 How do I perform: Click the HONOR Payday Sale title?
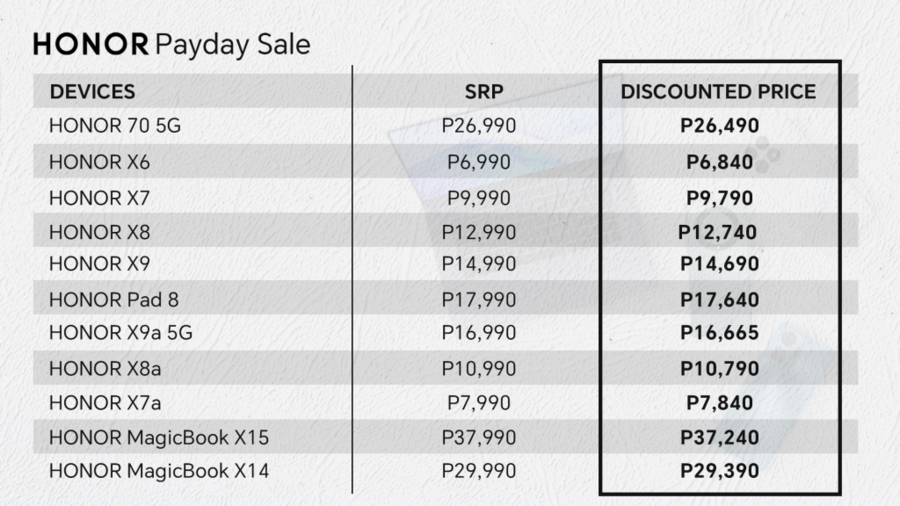[x=171, y=45]
